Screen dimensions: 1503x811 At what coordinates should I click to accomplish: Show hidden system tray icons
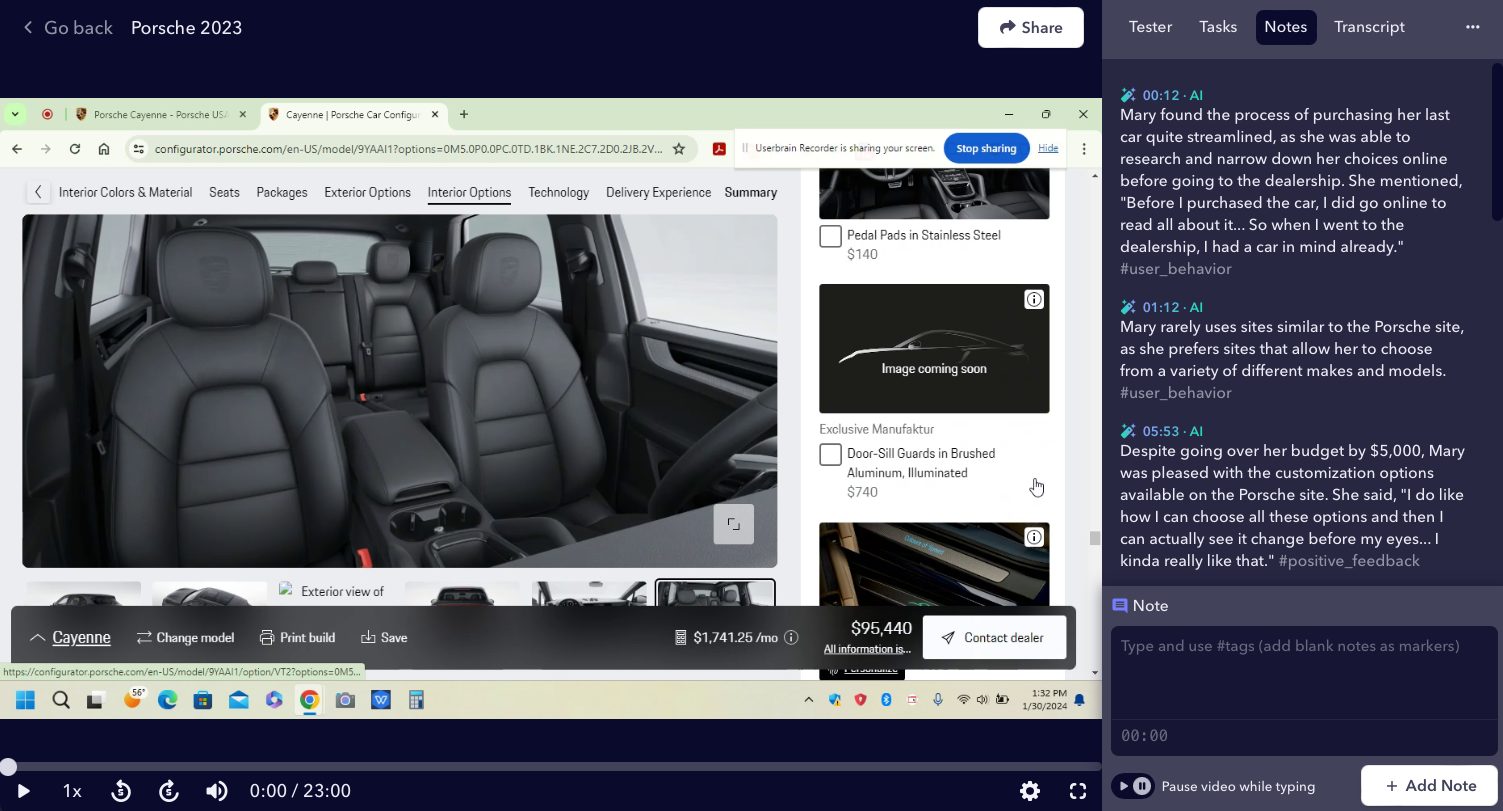(808, 700)
